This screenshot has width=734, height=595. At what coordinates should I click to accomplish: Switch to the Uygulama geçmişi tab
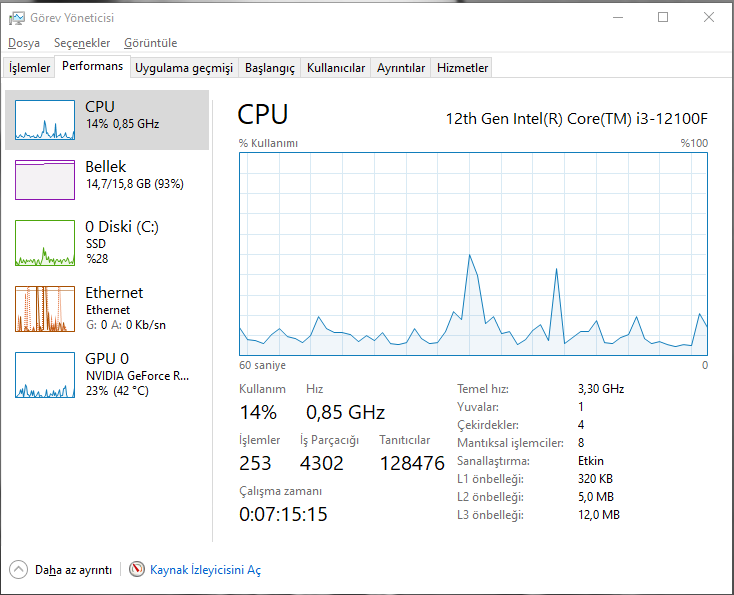tap(183, 68)
